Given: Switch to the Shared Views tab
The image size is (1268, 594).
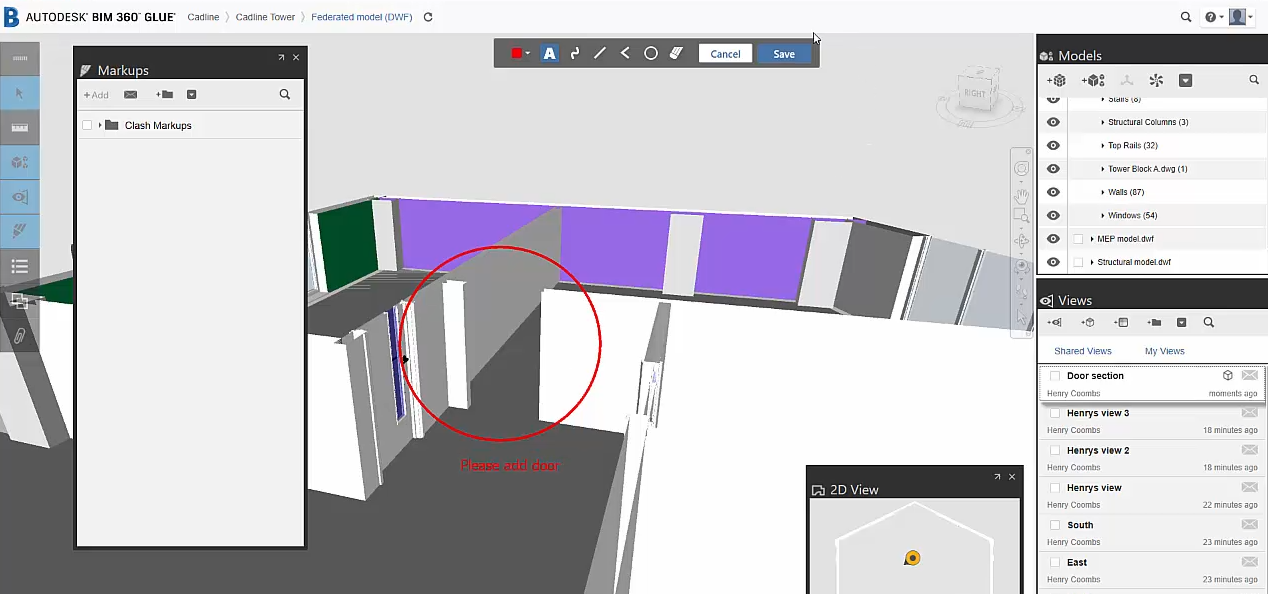Looking at the screenshot, I should coord(1083,351).
